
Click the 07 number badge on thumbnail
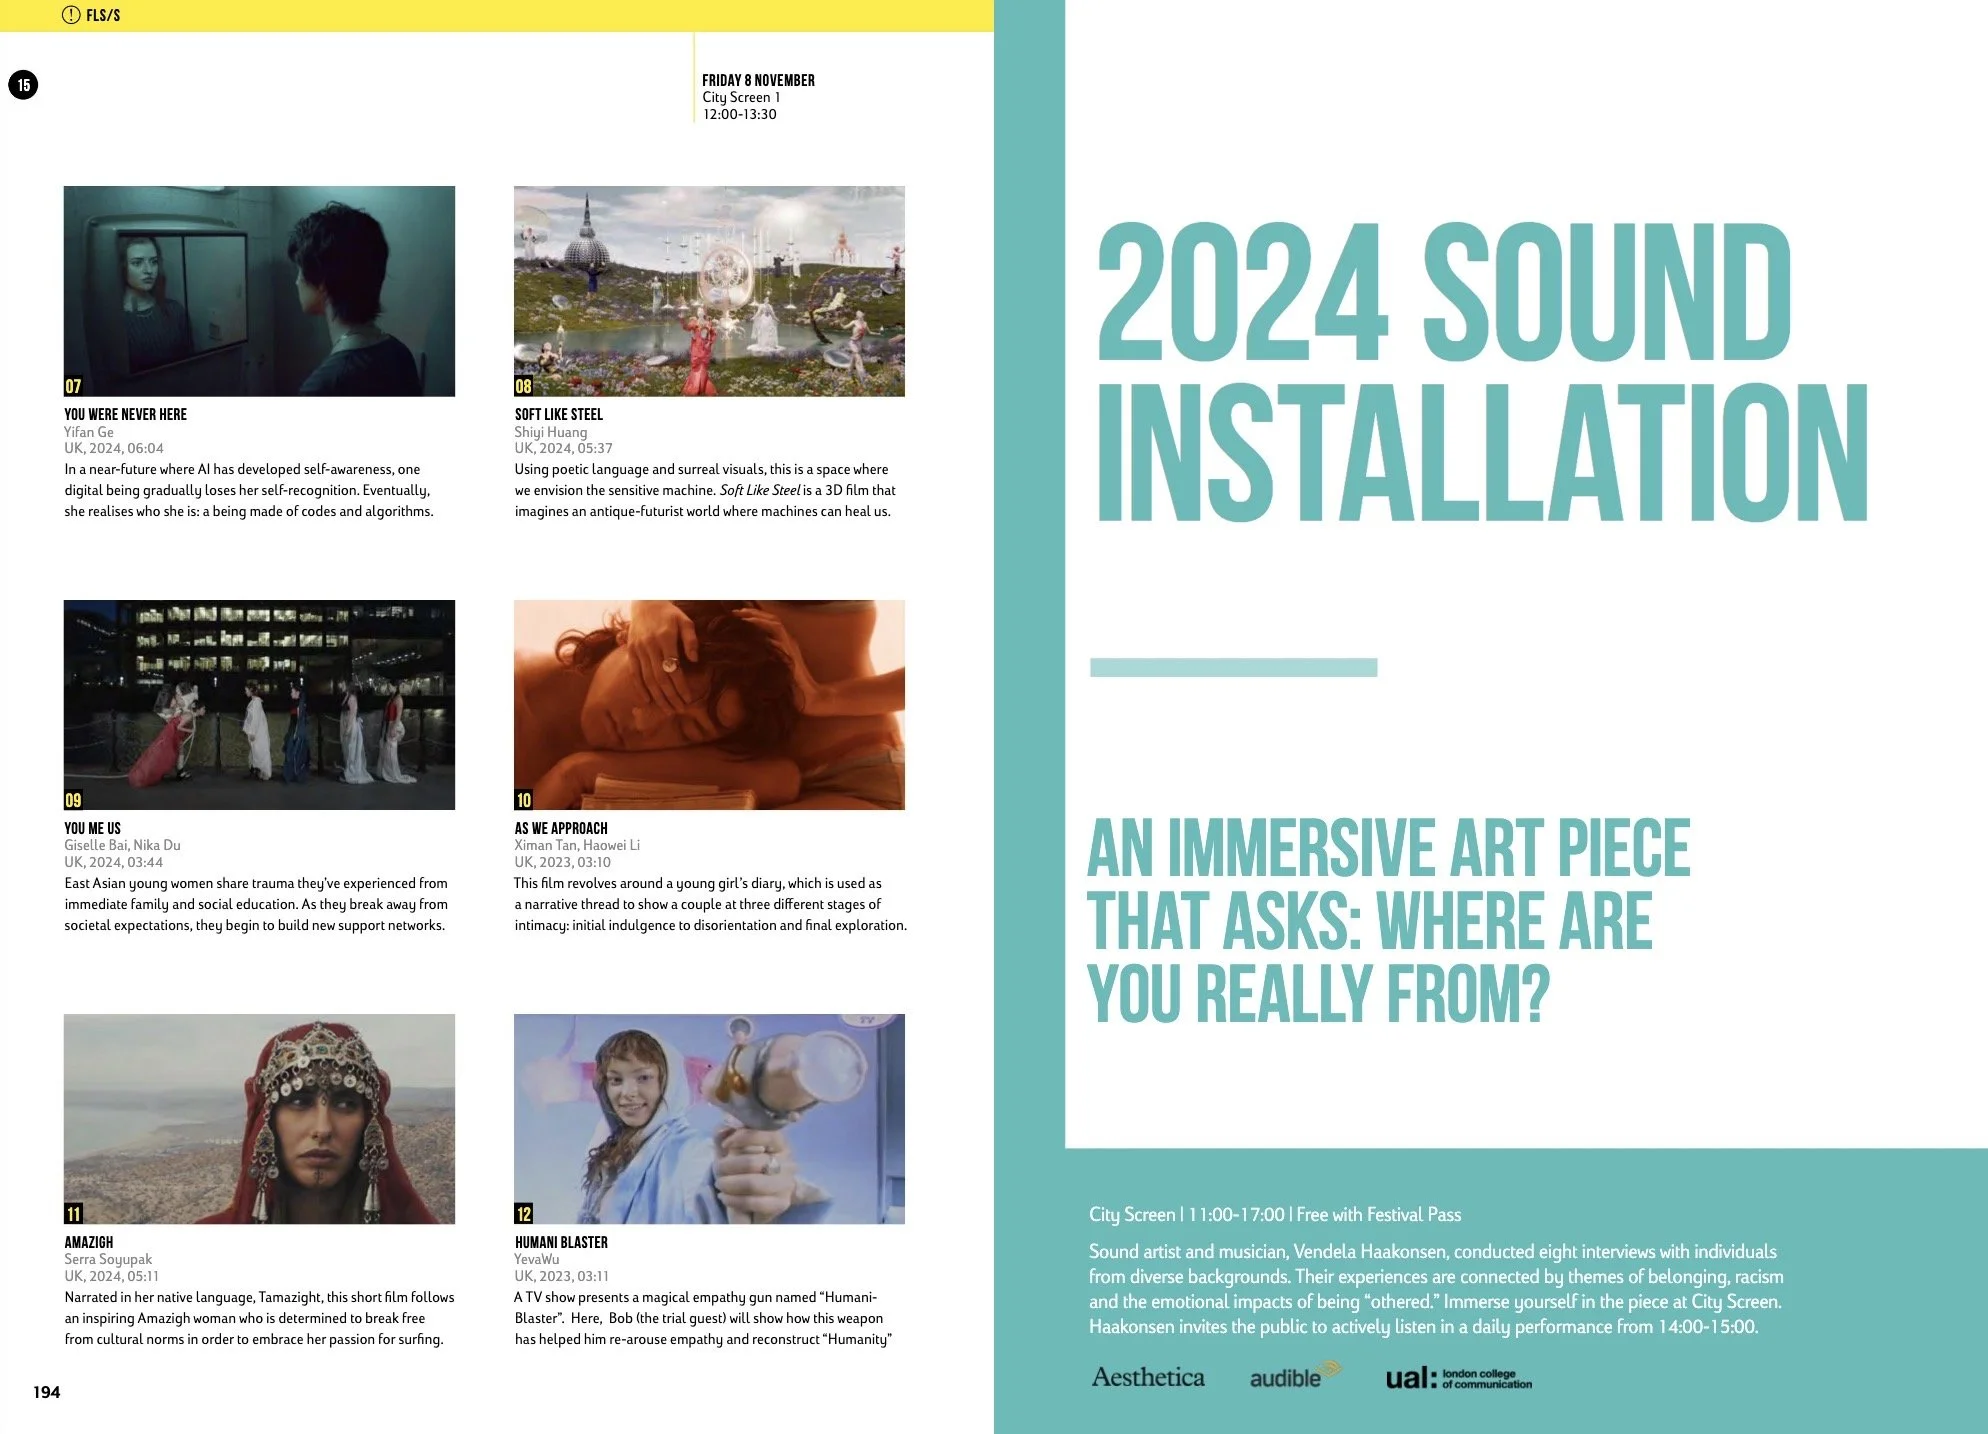pos(73,386)
